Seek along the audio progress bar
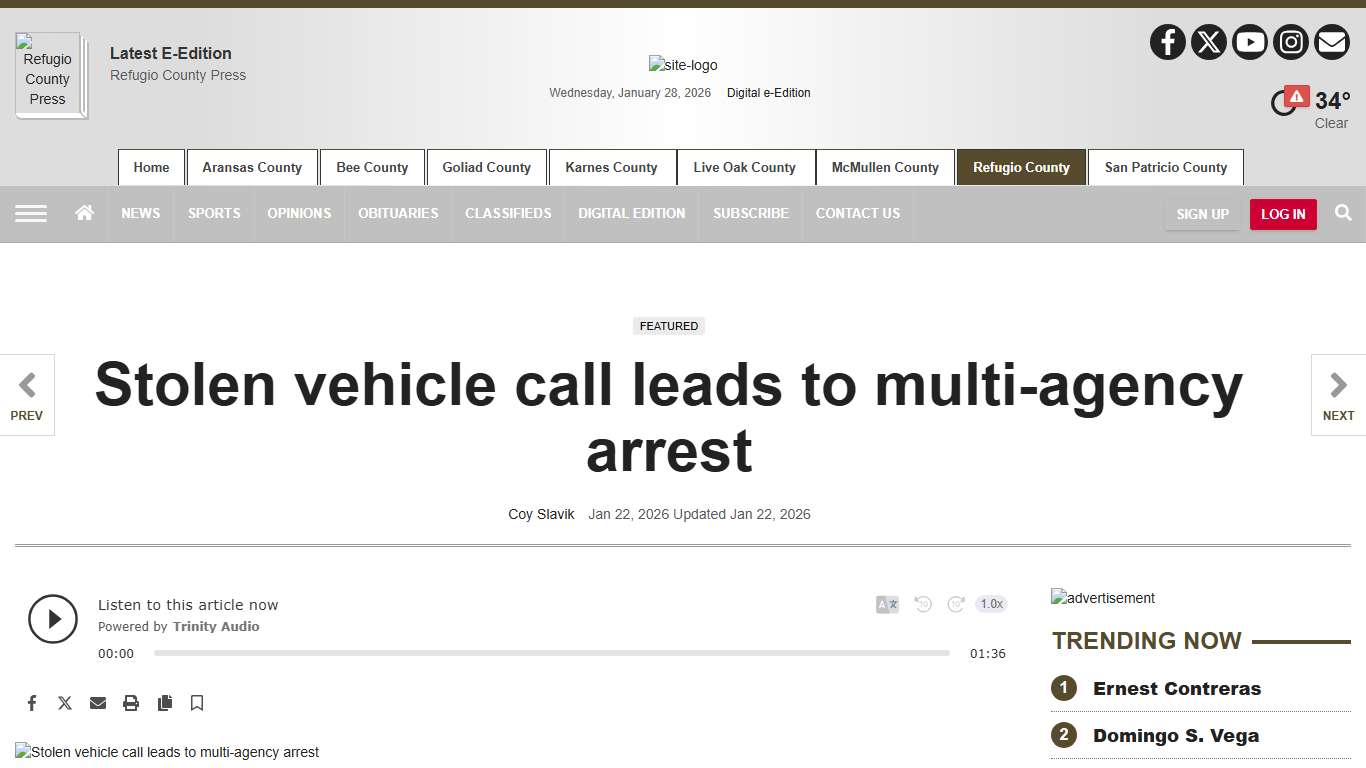1366x768 pixels. (x=550, y=653)
